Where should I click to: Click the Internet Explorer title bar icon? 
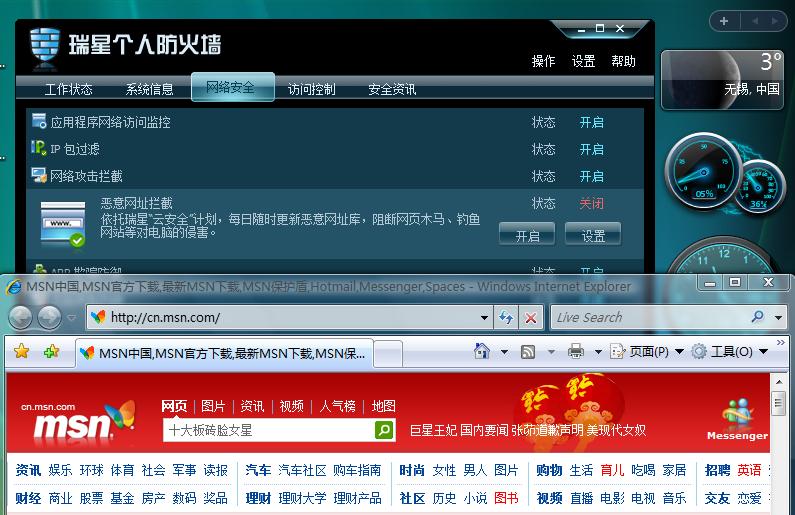point(14,286)
